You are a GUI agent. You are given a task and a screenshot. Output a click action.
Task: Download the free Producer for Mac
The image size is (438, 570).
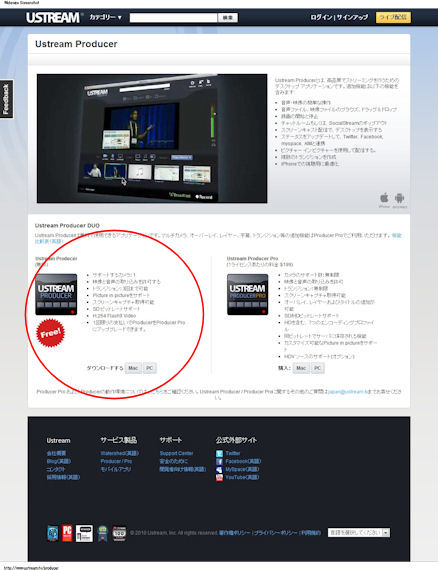click(133, 368)
